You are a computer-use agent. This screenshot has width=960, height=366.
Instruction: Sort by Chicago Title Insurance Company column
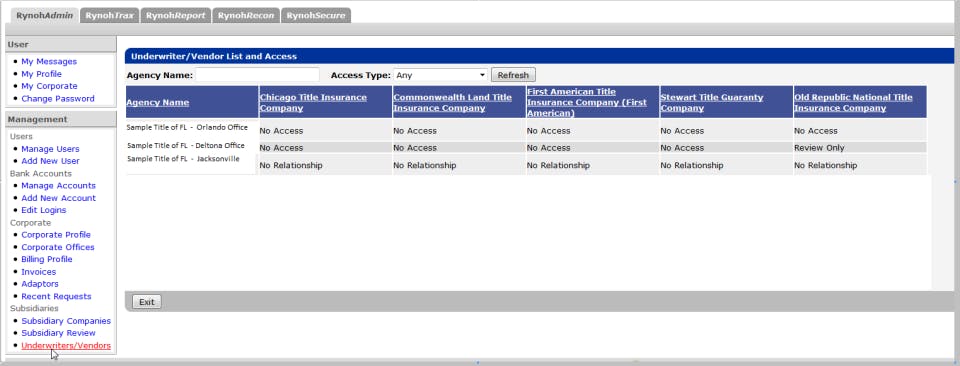click(x=313, y=102)
